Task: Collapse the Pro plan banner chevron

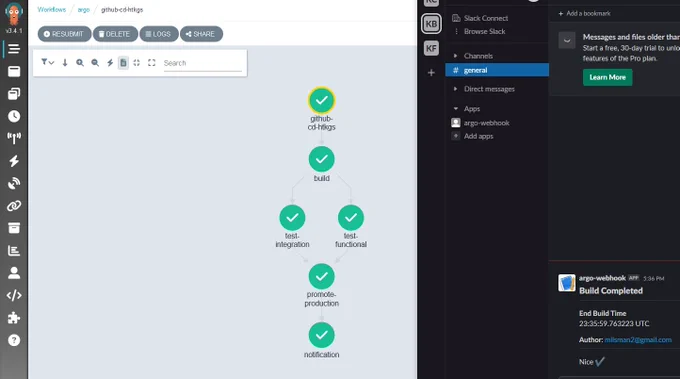Action: [567, 41]
